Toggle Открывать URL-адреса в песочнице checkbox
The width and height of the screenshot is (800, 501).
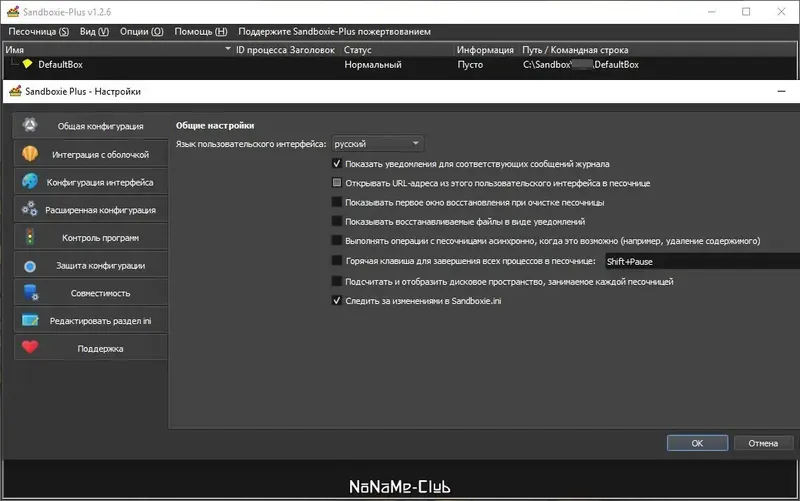(337, 183)
